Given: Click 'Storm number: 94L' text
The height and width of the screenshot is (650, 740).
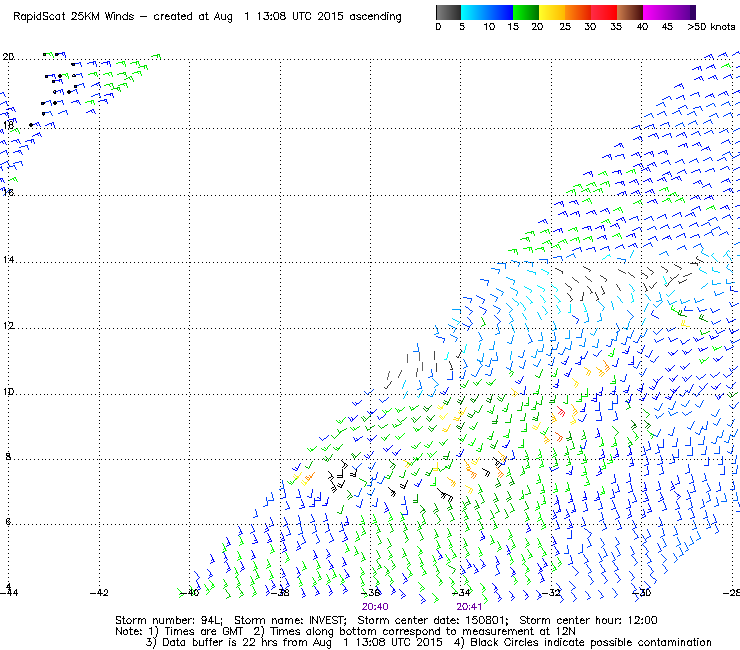Looking at the screenshot, I should tap(168, 620).
